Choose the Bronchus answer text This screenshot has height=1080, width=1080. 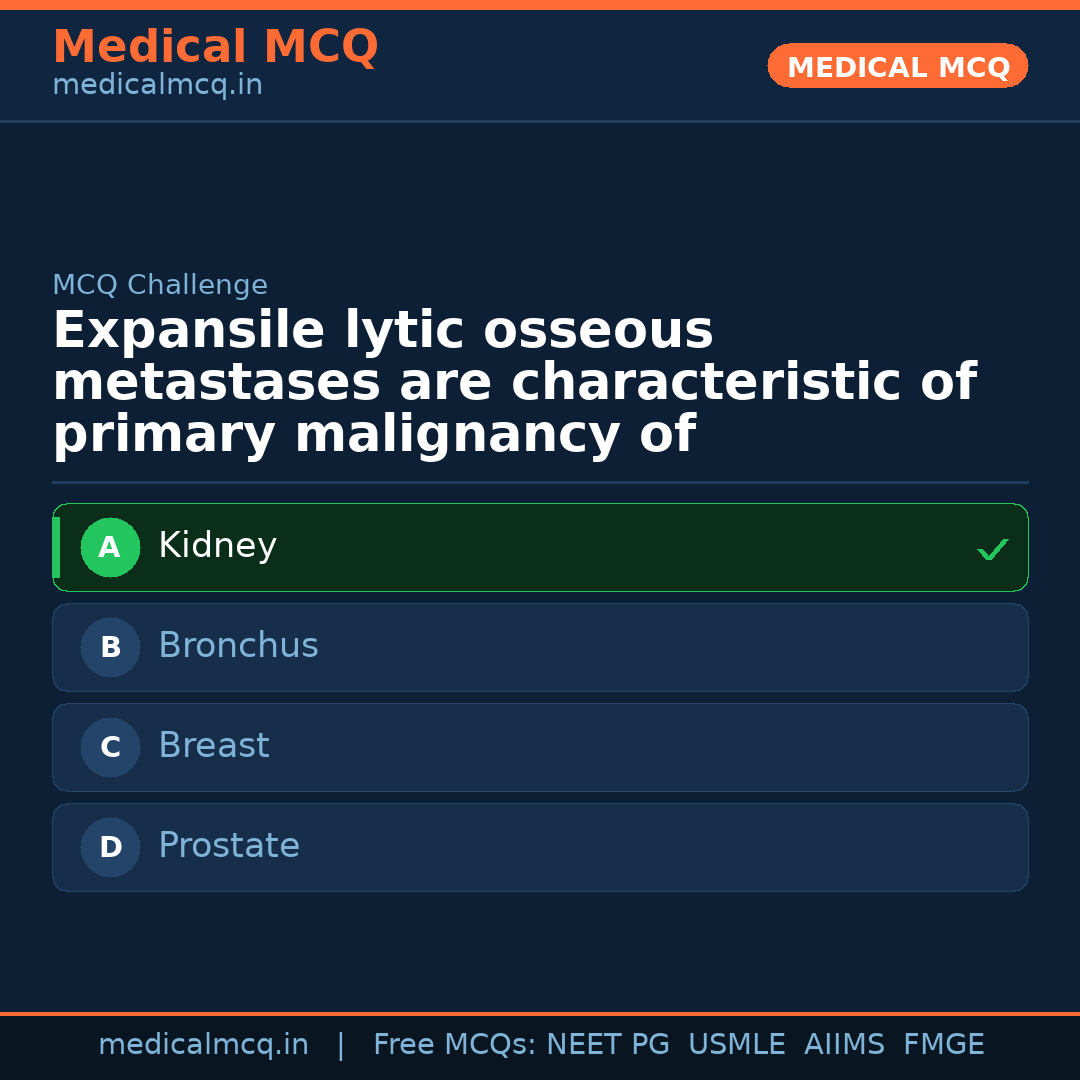[238, 646]
